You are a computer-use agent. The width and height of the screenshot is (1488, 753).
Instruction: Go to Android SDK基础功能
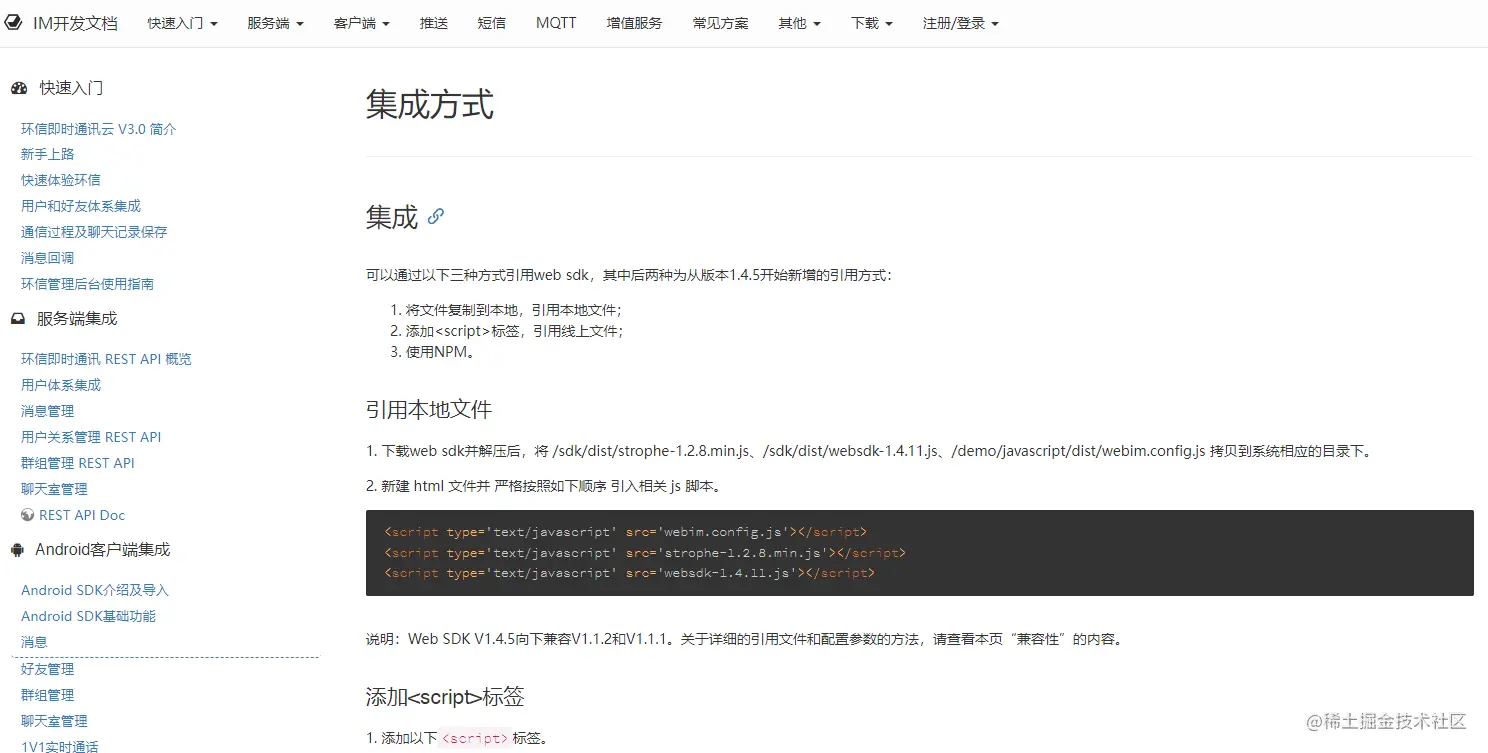[89, 616]
